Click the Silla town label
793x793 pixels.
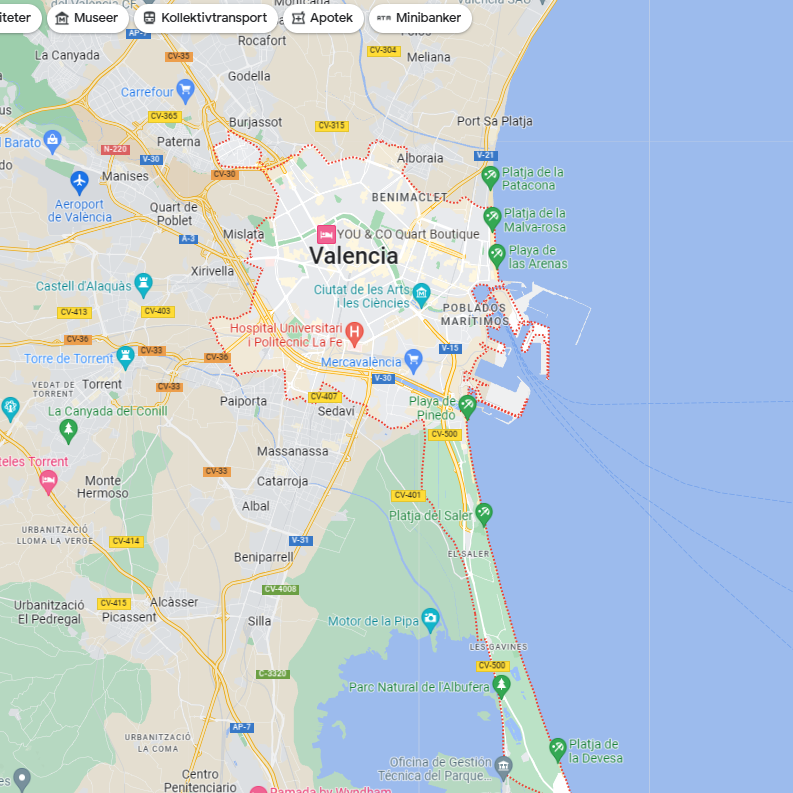tap(259, 621)
